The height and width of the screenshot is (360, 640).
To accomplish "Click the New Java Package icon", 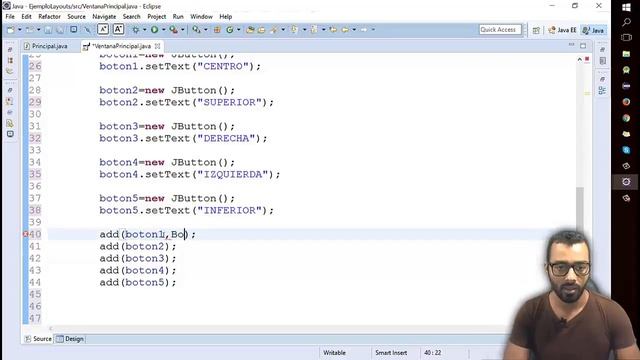I will [x=217, y=30].
